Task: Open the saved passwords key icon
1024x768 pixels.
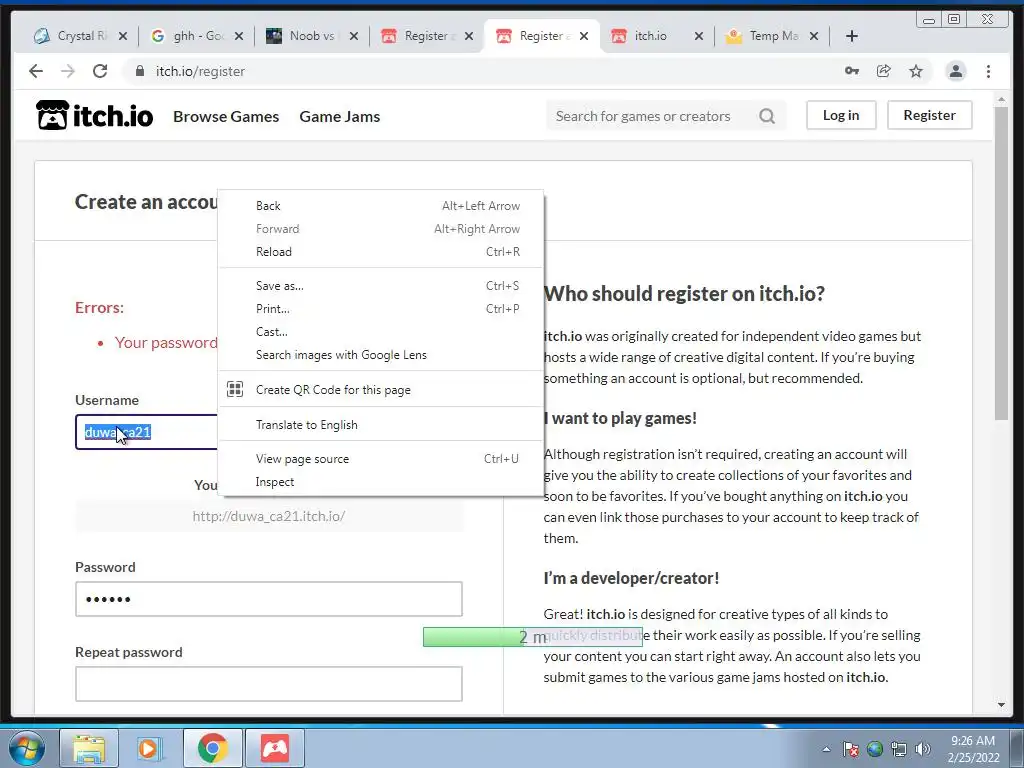Action: pos(852,71)
